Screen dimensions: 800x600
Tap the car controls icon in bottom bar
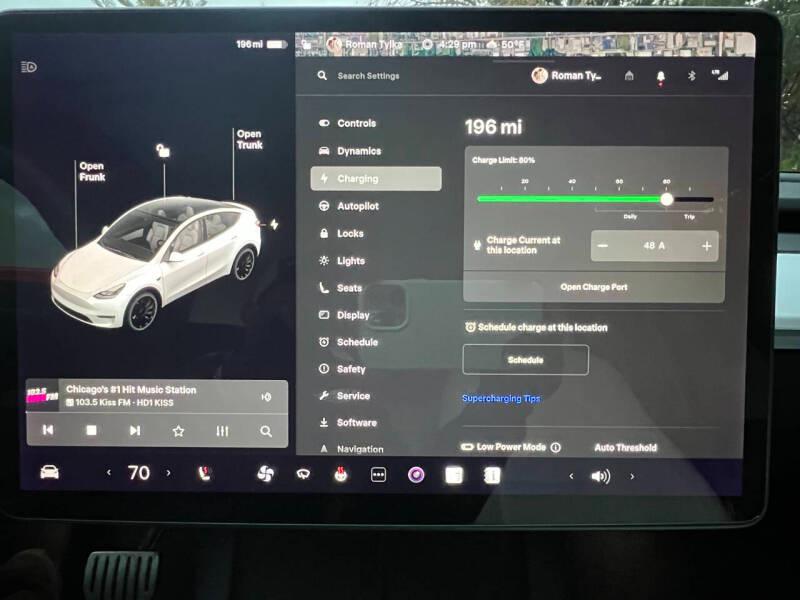[49, 473]
